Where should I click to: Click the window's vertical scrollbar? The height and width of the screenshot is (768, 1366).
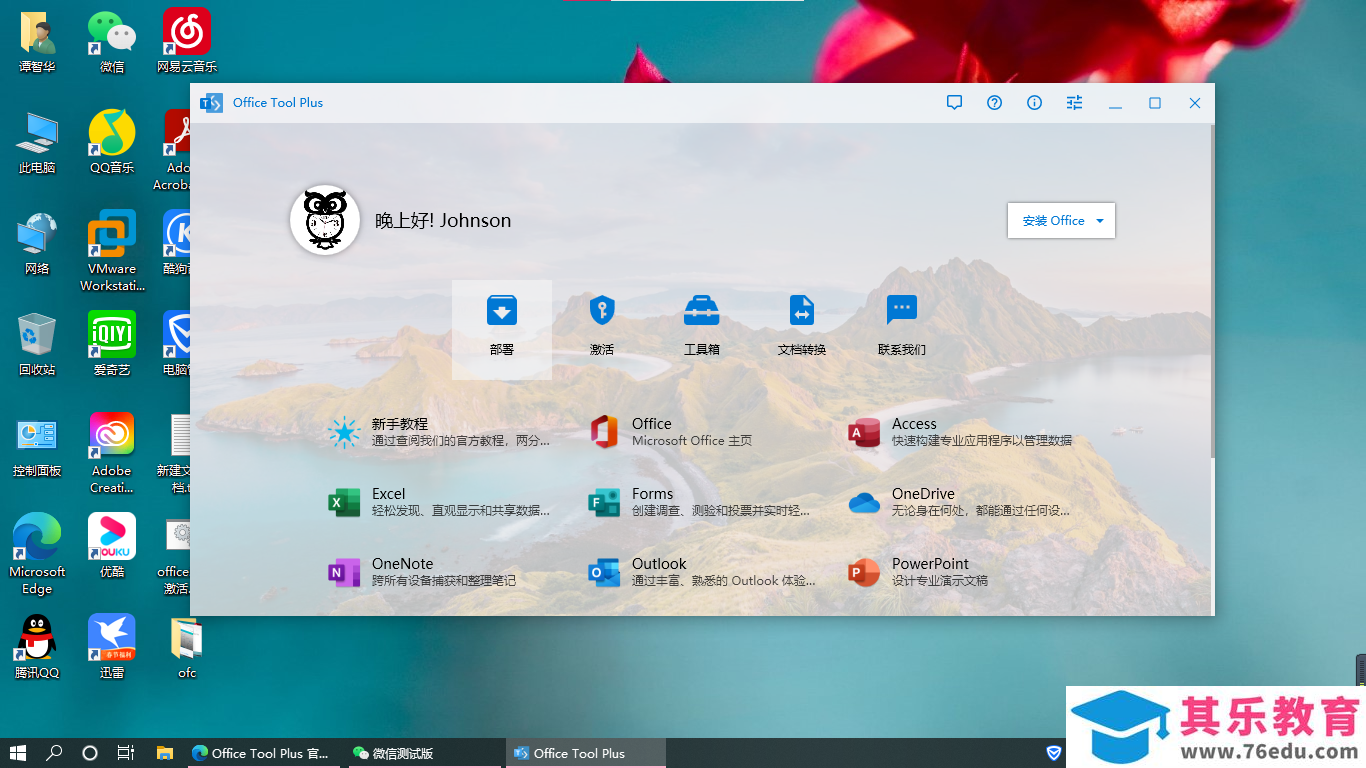[1212, 290]
